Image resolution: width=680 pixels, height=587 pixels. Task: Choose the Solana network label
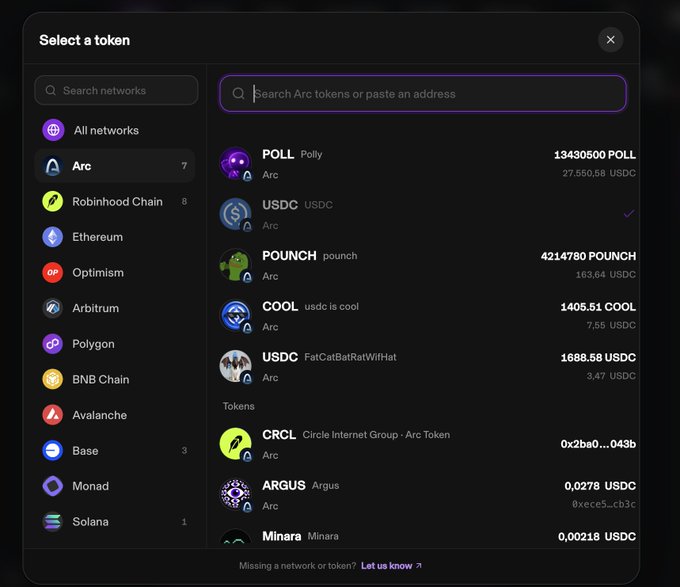(90, 522)
